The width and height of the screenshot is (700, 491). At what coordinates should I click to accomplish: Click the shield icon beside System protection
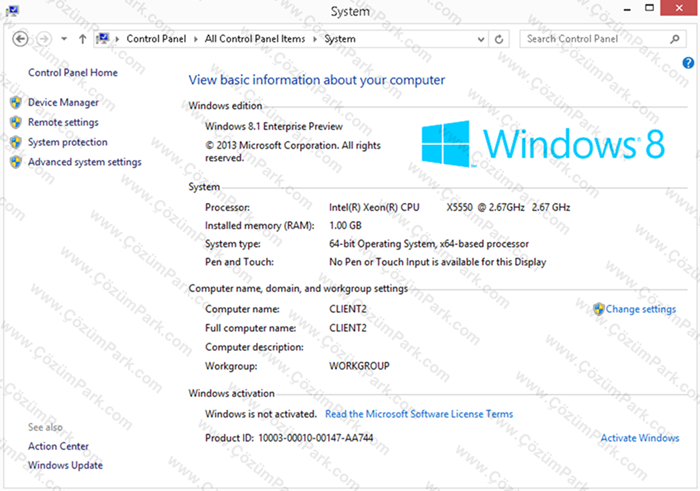coord(16,142)
